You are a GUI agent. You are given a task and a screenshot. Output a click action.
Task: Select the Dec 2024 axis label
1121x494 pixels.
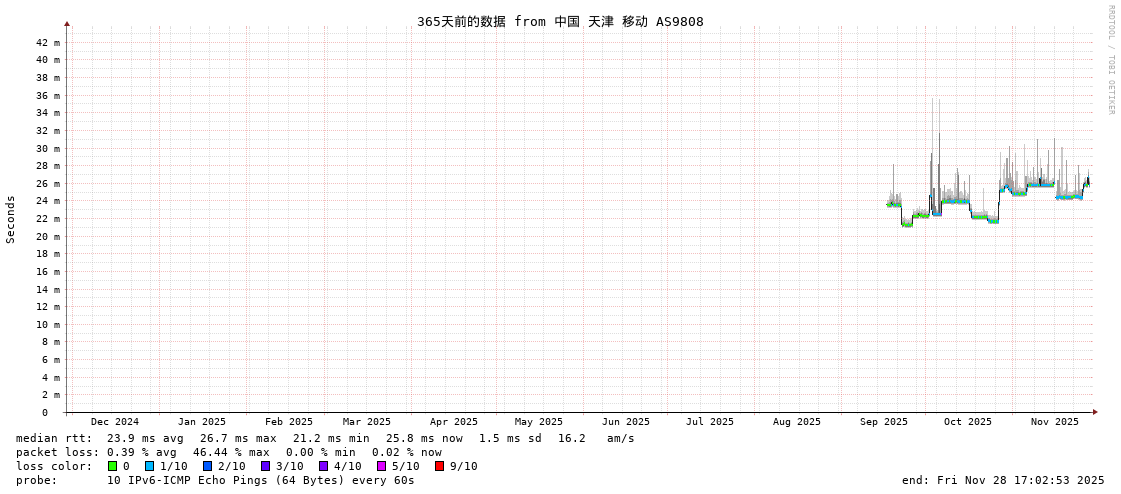[x=115, y=422]
